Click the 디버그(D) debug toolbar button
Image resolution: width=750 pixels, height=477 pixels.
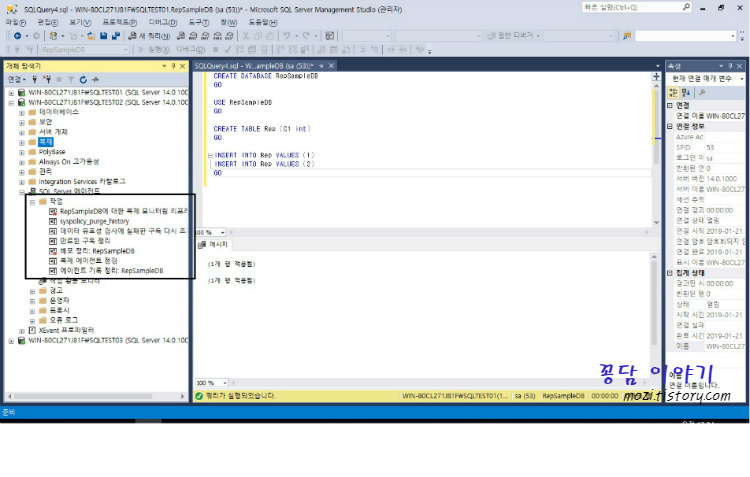190,50
